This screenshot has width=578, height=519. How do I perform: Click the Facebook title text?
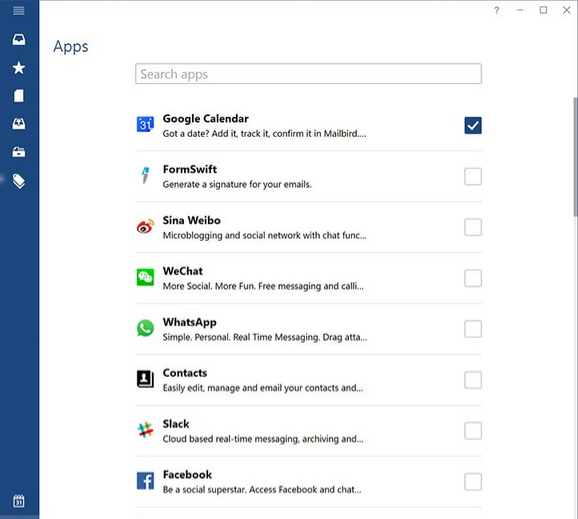coord(187,475)
